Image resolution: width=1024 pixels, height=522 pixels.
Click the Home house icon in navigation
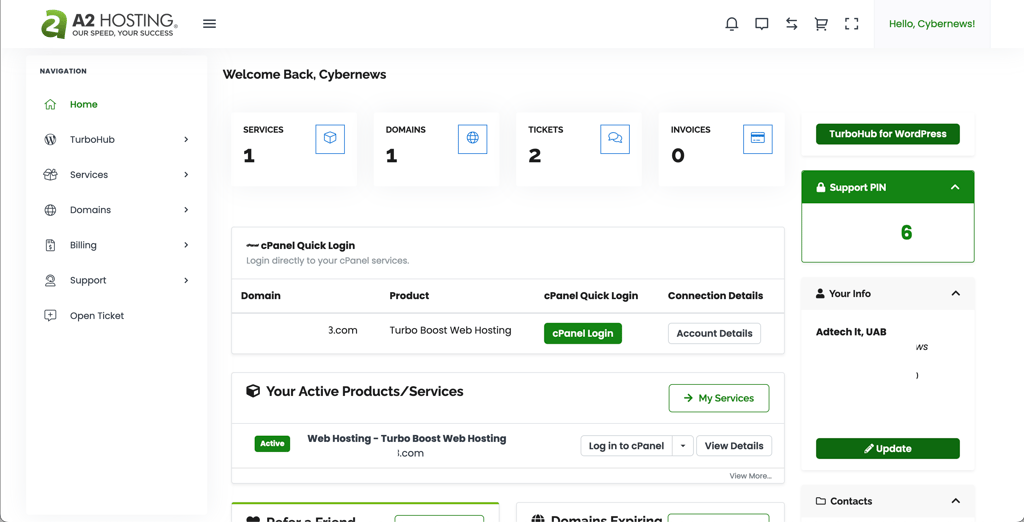(x=50, y=105)
